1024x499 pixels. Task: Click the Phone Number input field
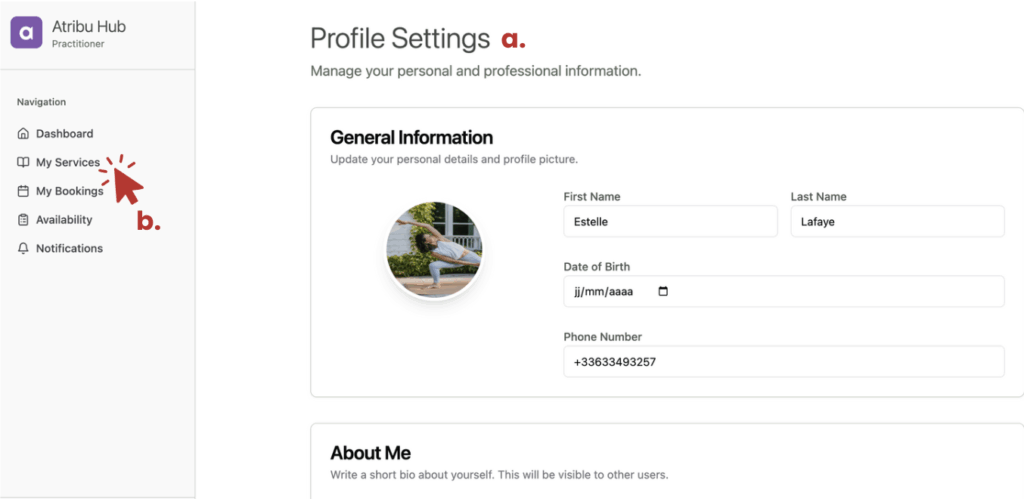pos(783,362)
